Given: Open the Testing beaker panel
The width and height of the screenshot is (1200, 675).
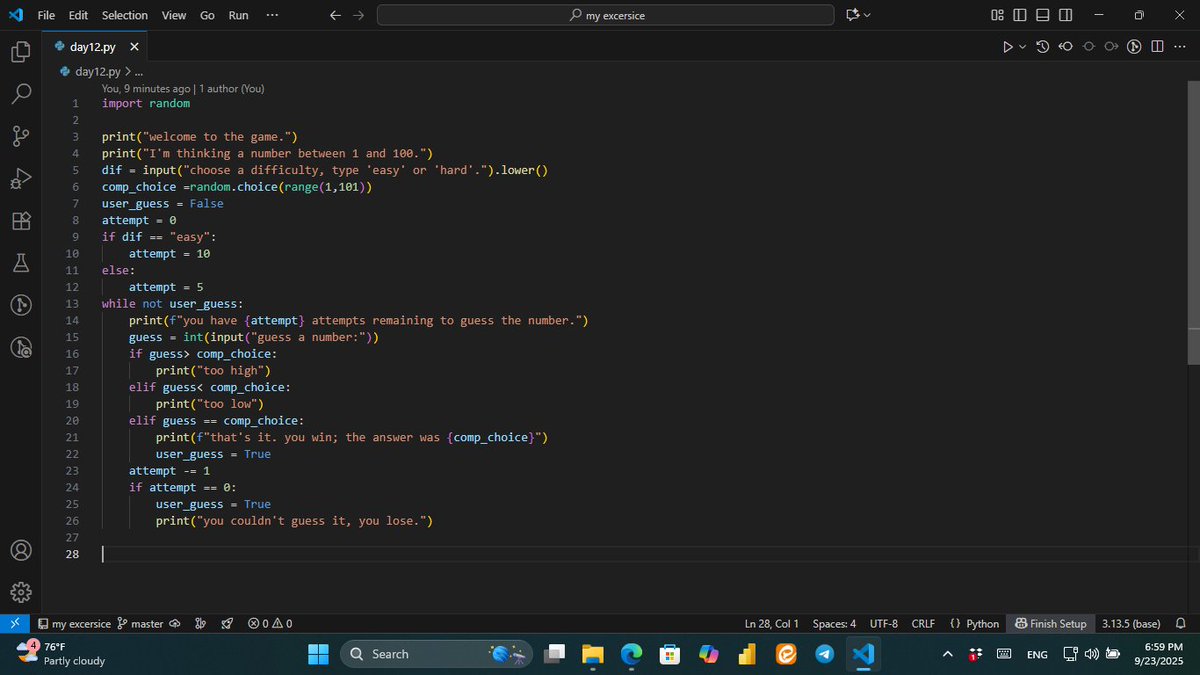Looking at the screenshot, I should pos(20,263).
